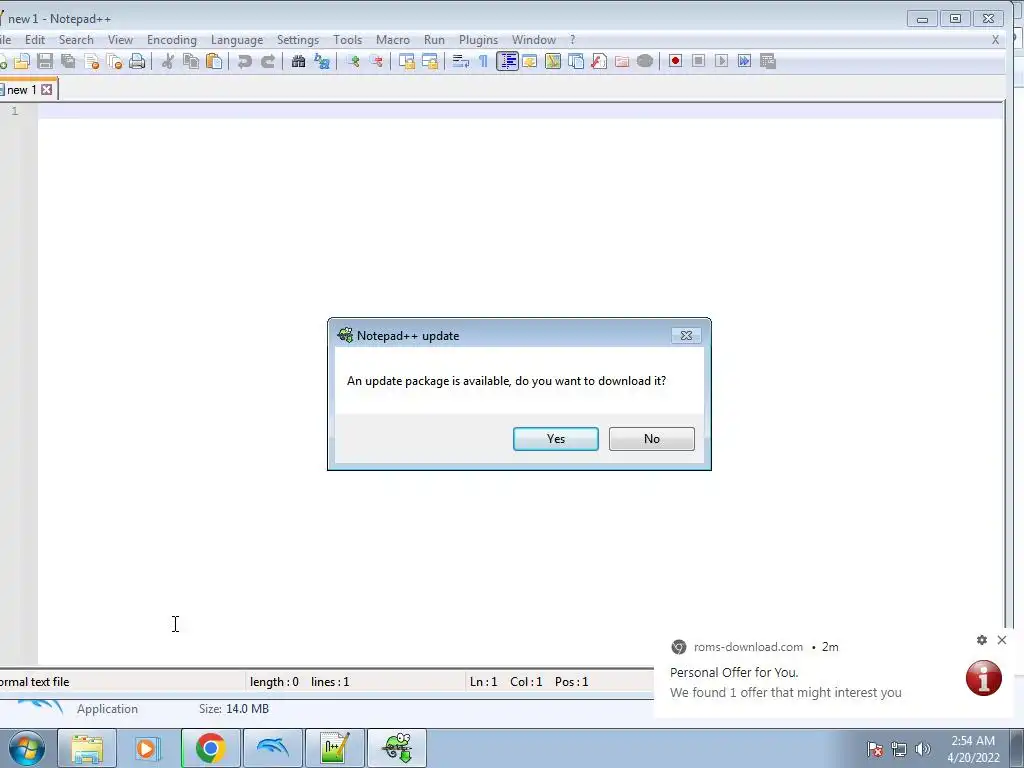
Task: Click the Redo arrow icon
Action: [x=268, y=61]
